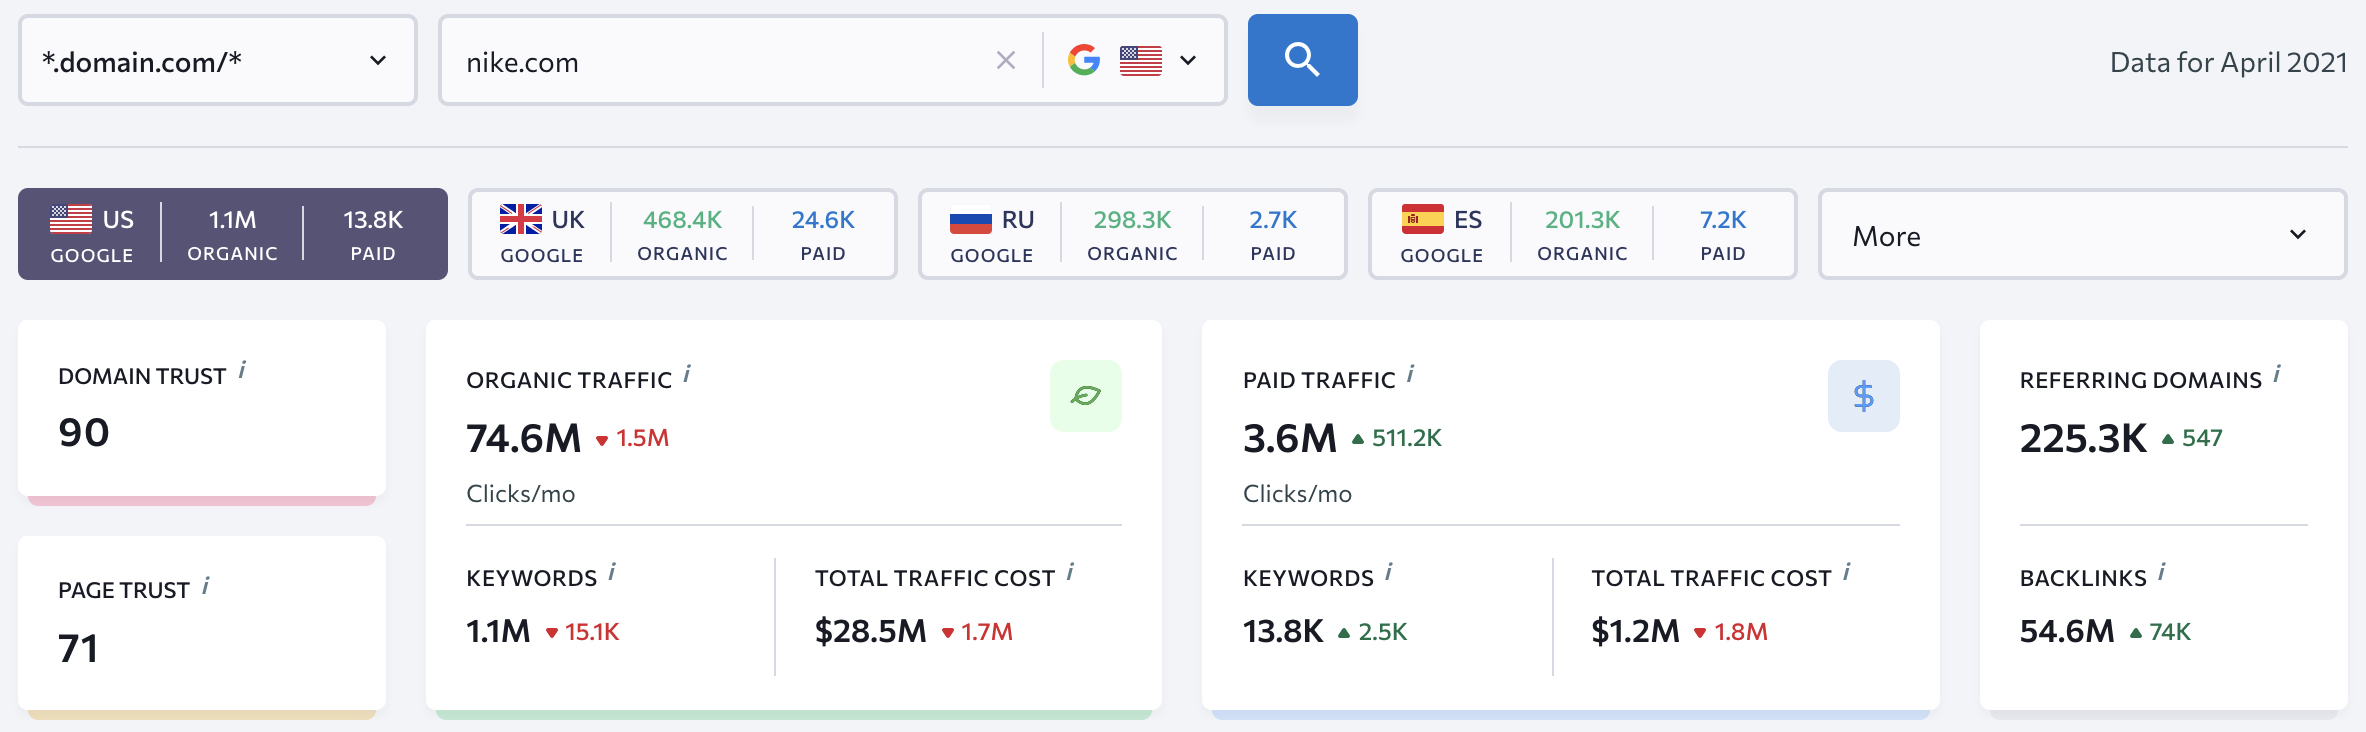This screenshot has width=2366, height=732.
Task: Click the 468.4K UK organic value
Action: [683, 219]
